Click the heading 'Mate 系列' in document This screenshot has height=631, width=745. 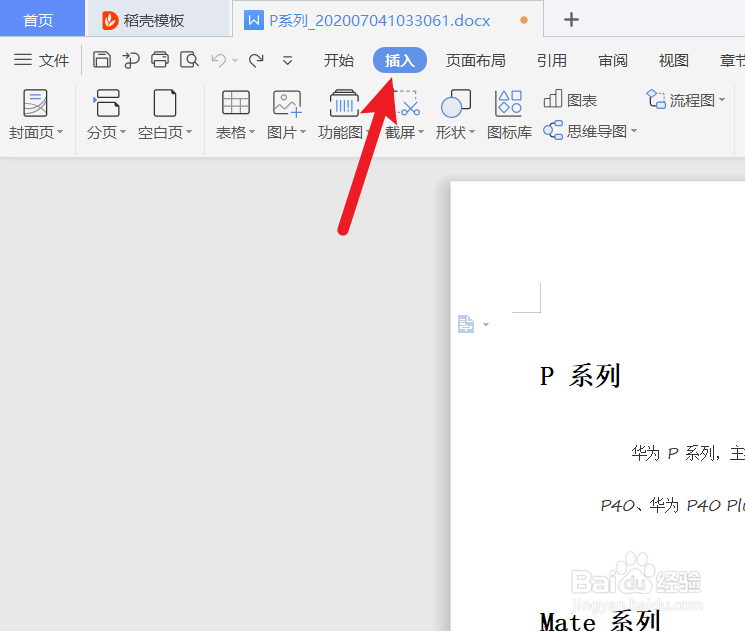tap(600, 620)
